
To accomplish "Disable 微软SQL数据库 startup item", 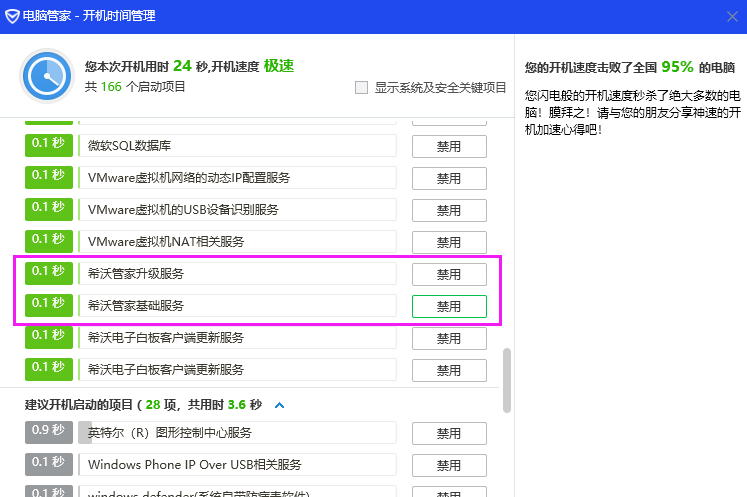I will (x=449, y=146).
